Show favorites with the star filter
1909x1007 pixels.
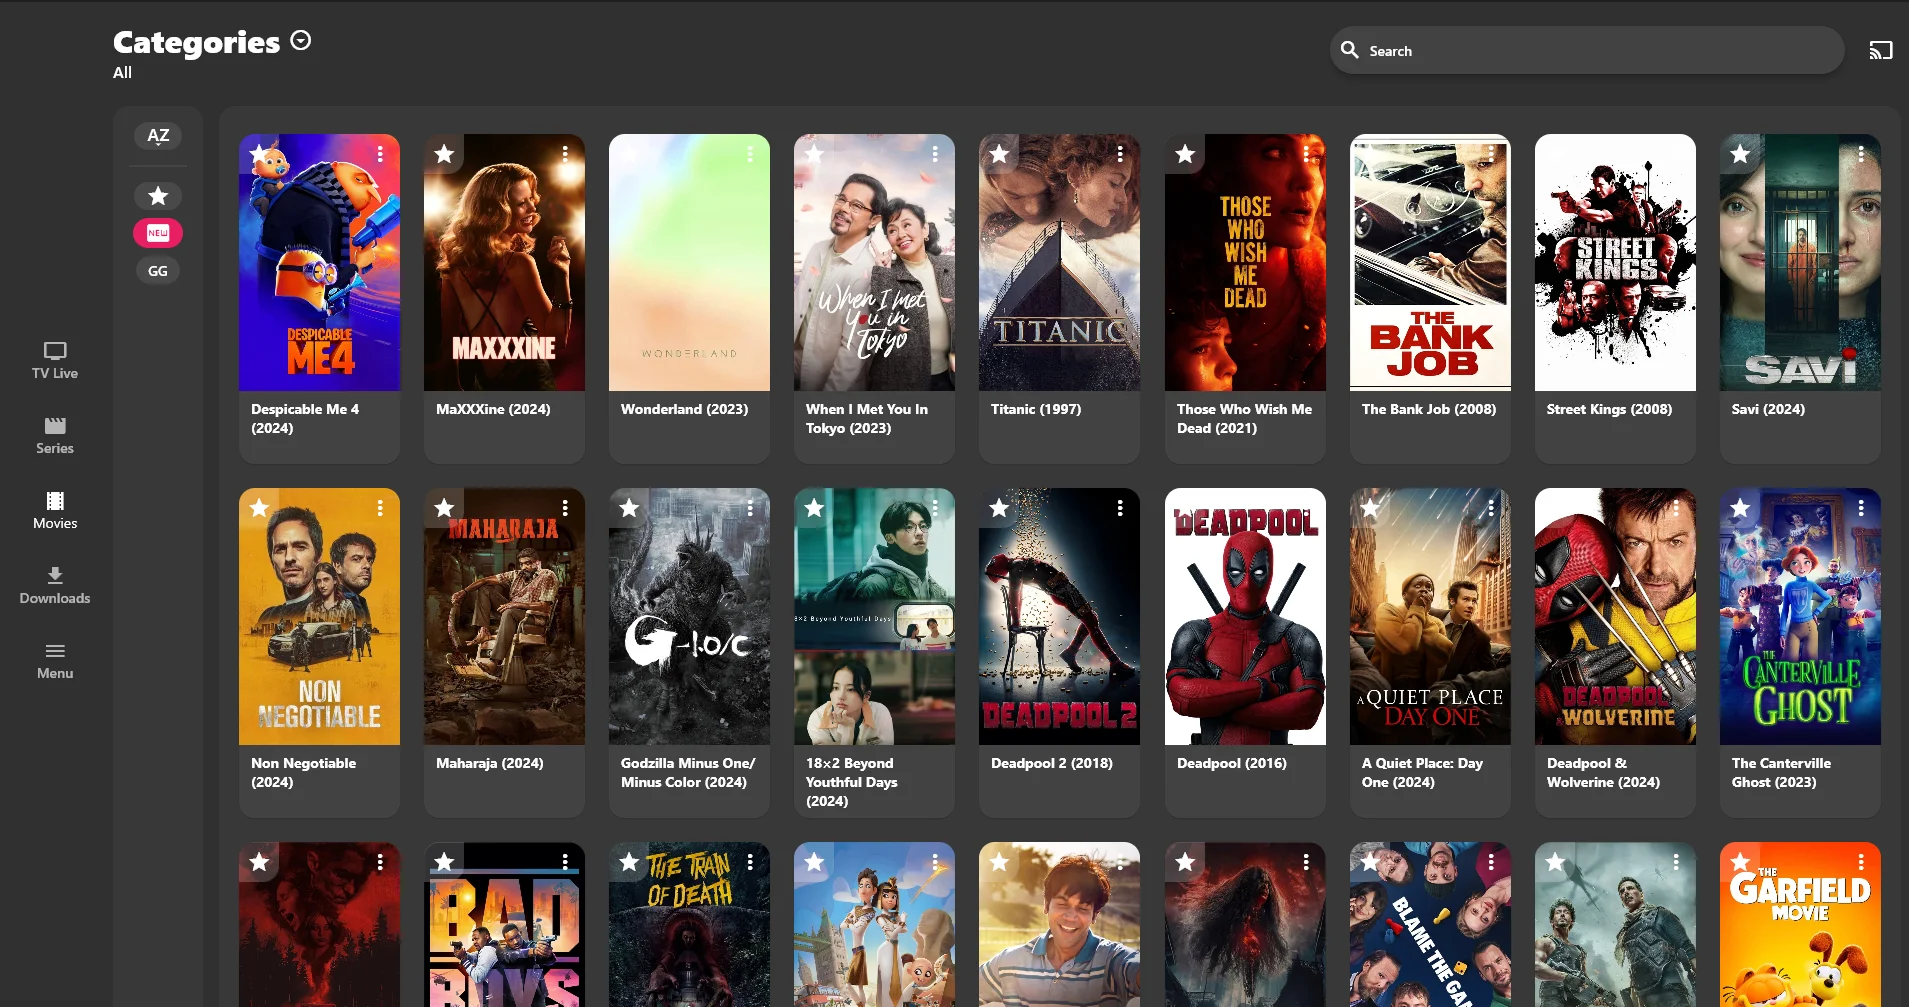point(158,196)
